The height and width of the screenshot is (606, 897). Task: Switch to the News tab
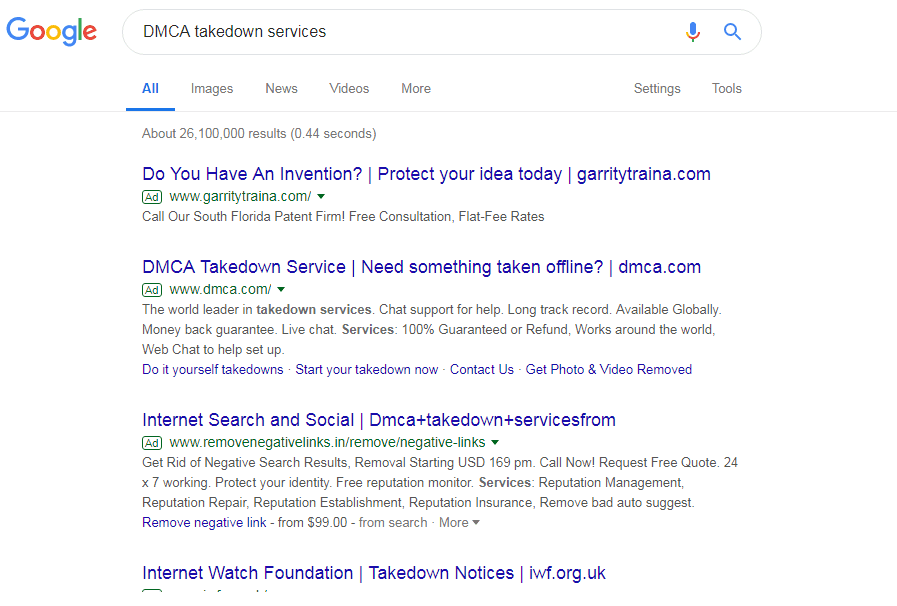(x=281, y=88)
